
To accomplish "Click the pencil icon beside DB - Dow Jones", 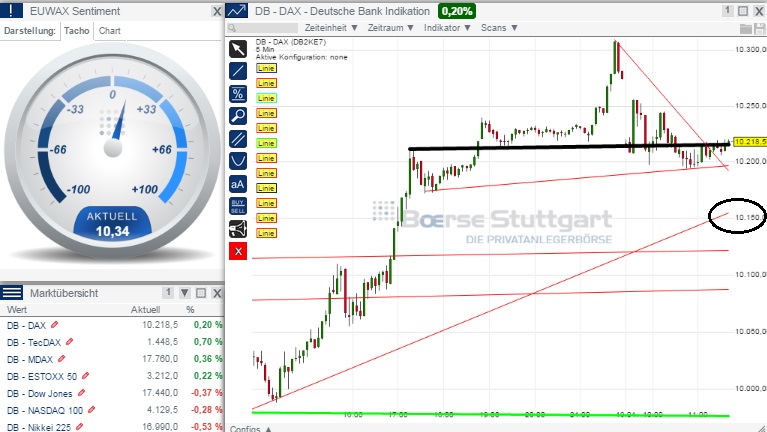I will tap(81, 392).
